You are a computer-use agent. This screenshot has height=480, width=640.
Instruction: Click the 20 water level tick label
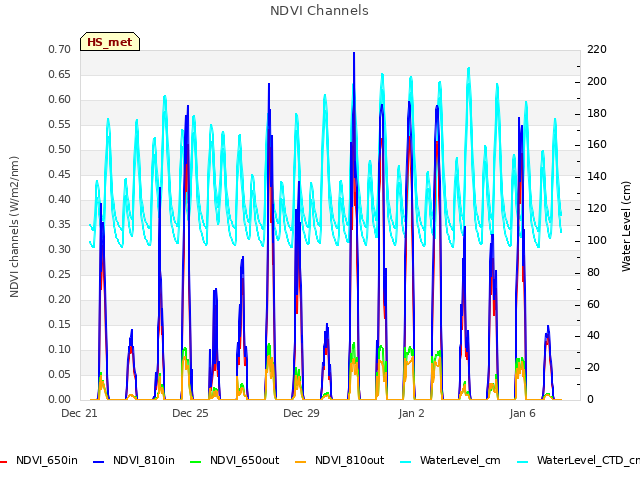[593, 368]
